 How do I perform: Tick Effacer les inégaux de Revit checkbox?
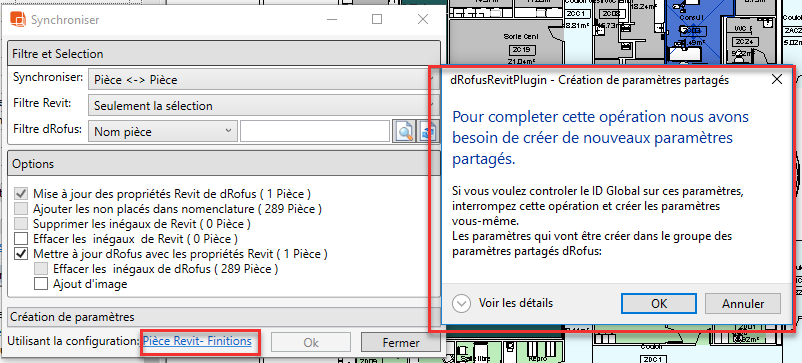pos(21,238)
